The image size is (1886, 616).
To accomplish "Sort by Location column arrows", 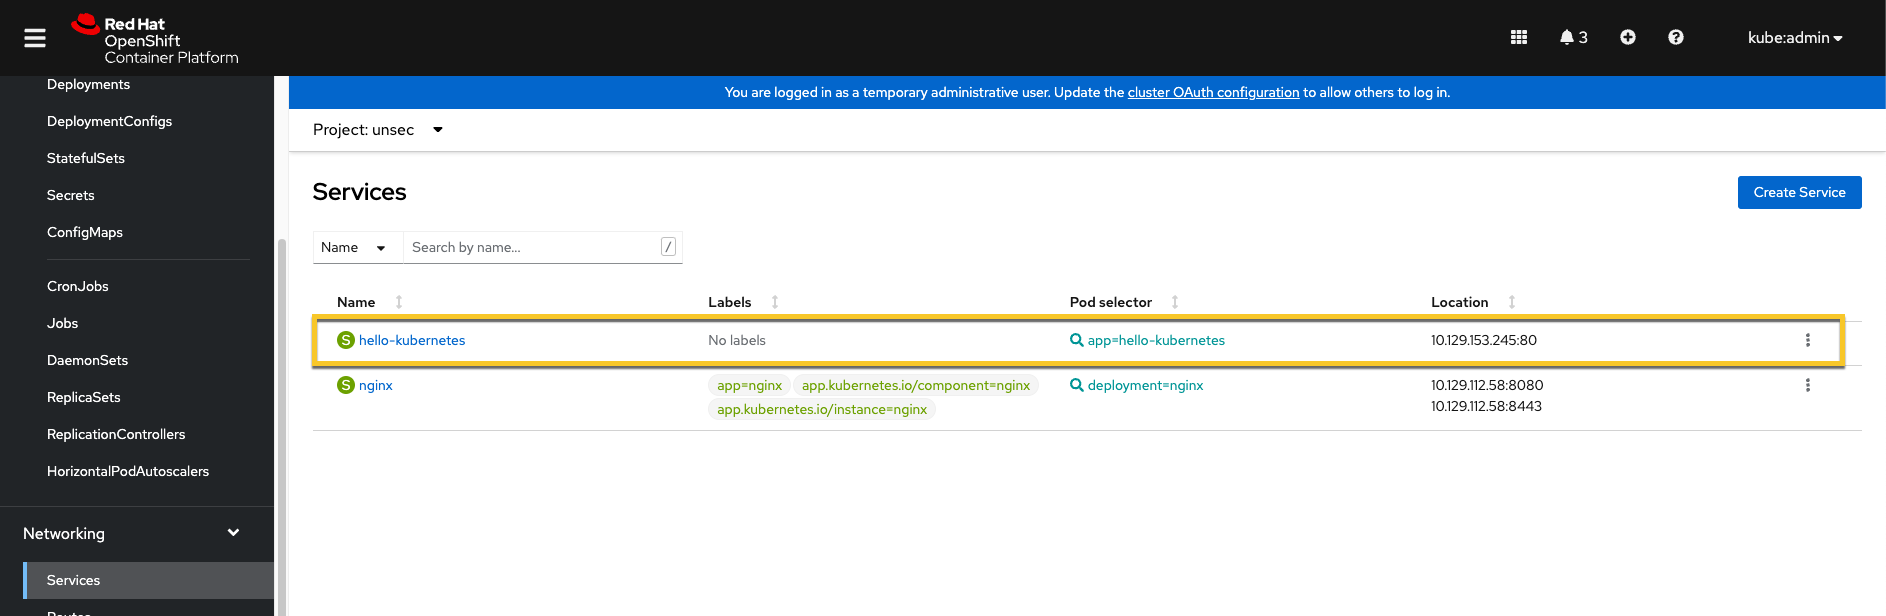I will point(1512,302).
